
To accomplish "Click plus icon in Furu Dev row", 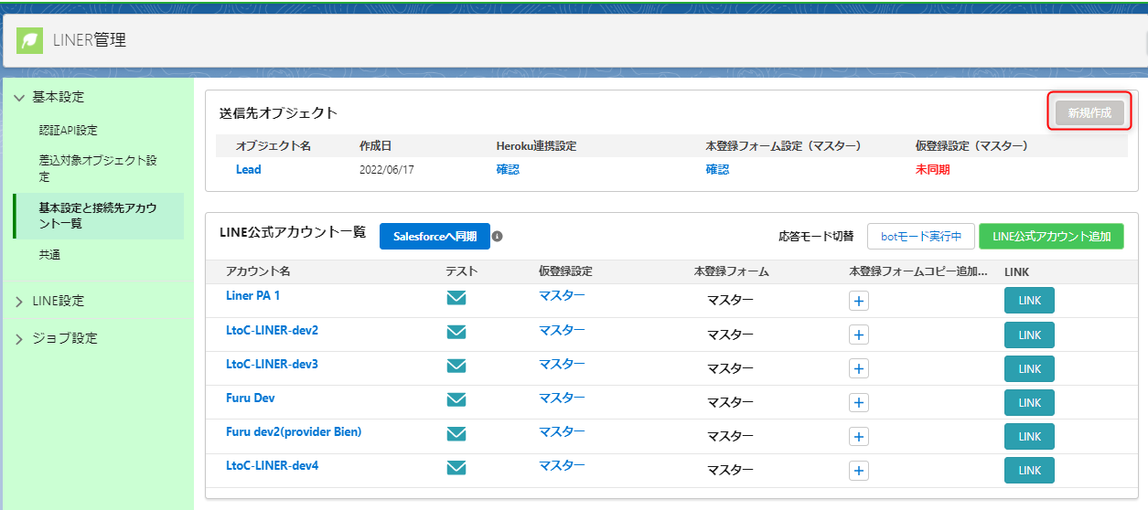I will pyautogui.click(x=859, y=402).
